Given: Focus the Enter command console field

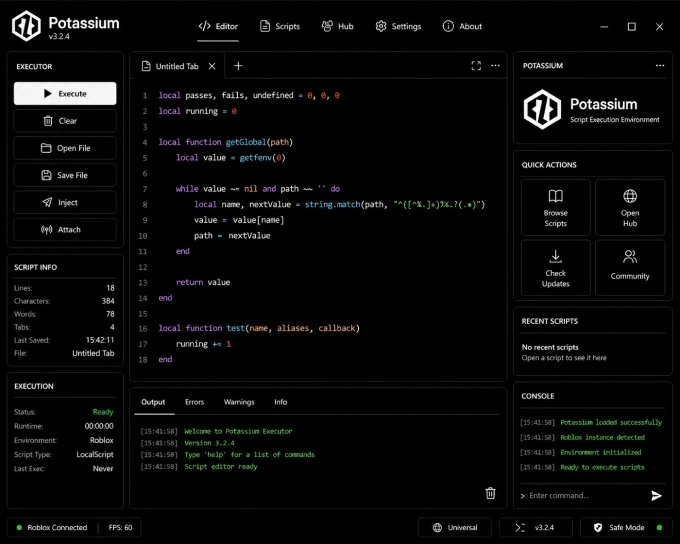Looking at the screenshot, I should (583, 495).
